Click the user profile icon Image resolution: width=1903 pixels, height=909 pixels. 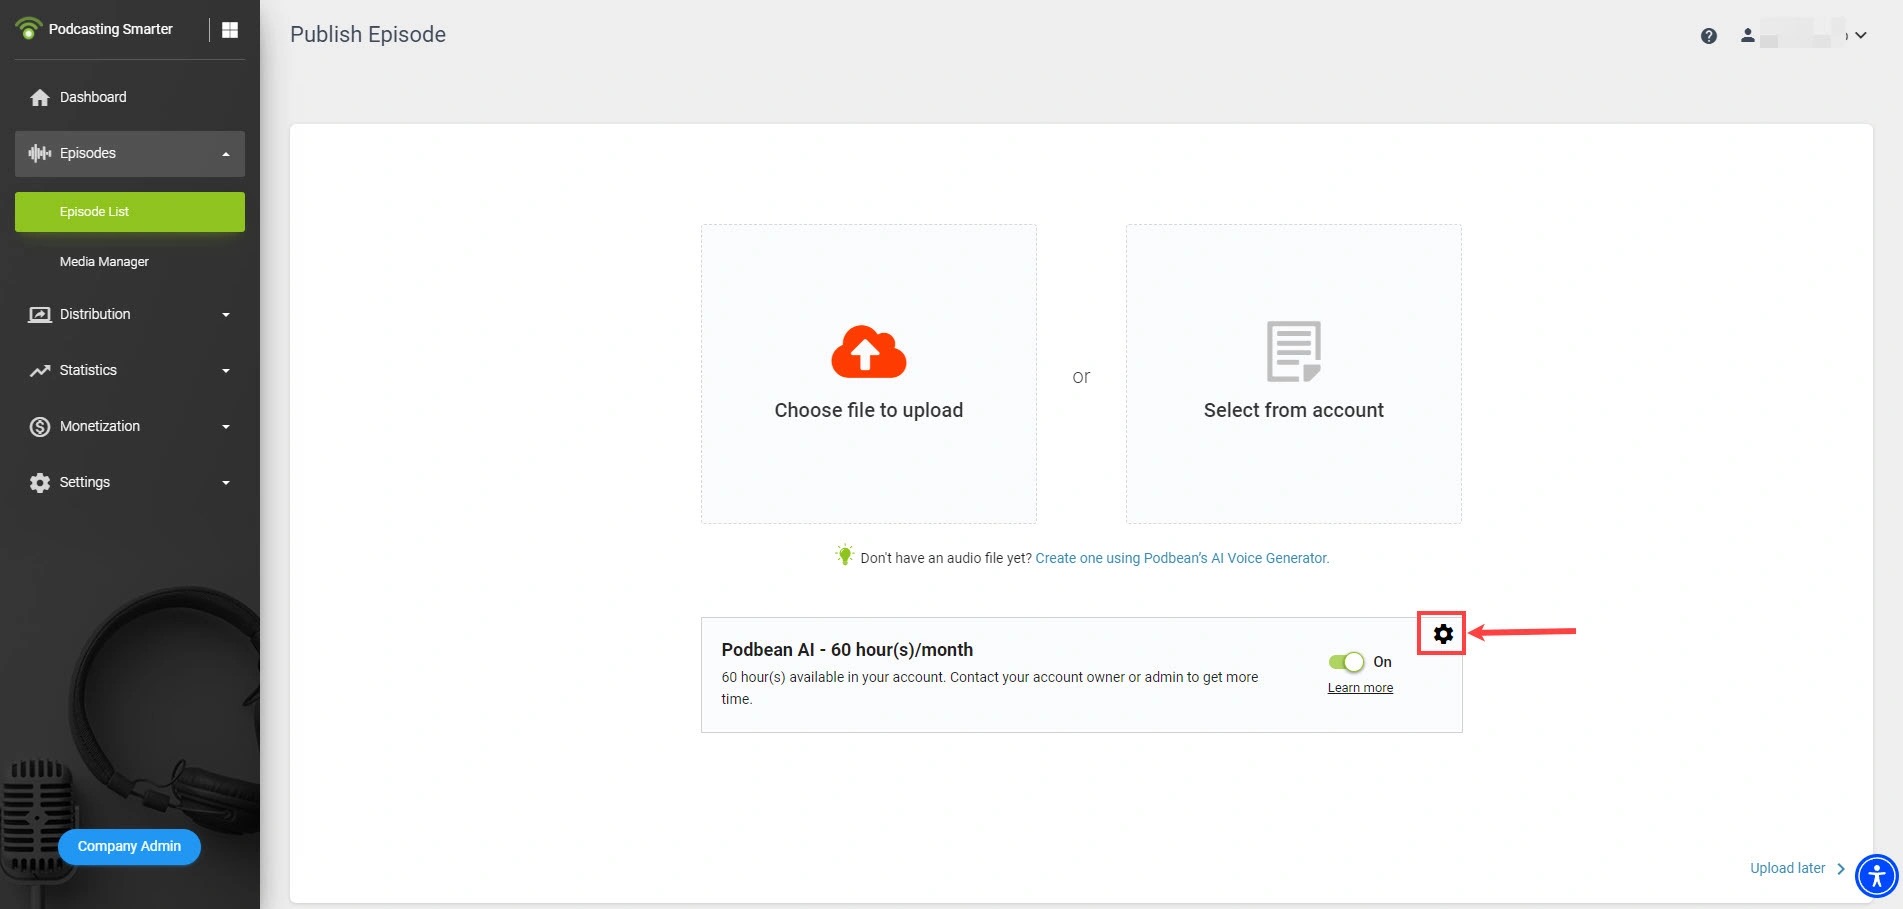1747,35
